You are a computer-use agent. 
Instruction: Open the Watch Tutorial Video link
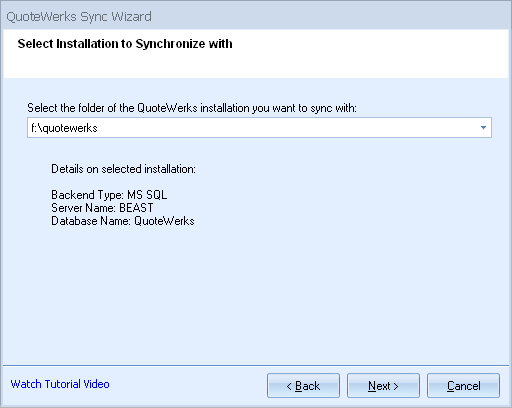(x=60, y=384)
